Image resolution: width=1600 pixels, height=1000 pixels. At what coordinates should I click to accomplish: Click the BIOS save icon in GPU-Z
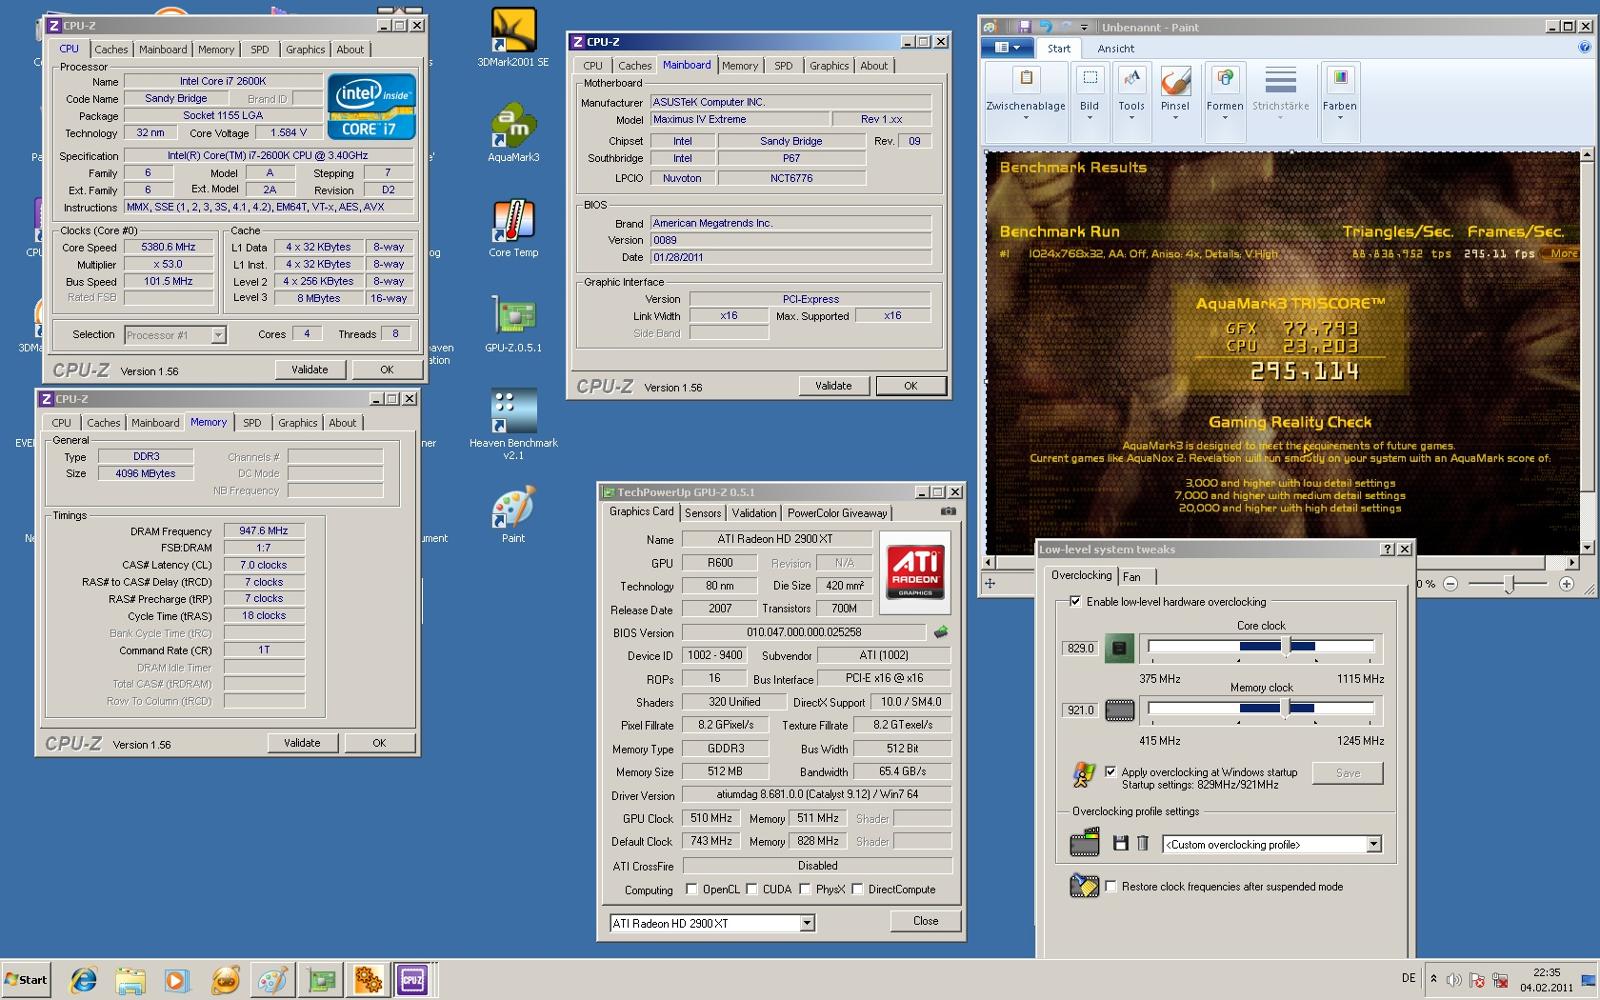click(940, 632)
